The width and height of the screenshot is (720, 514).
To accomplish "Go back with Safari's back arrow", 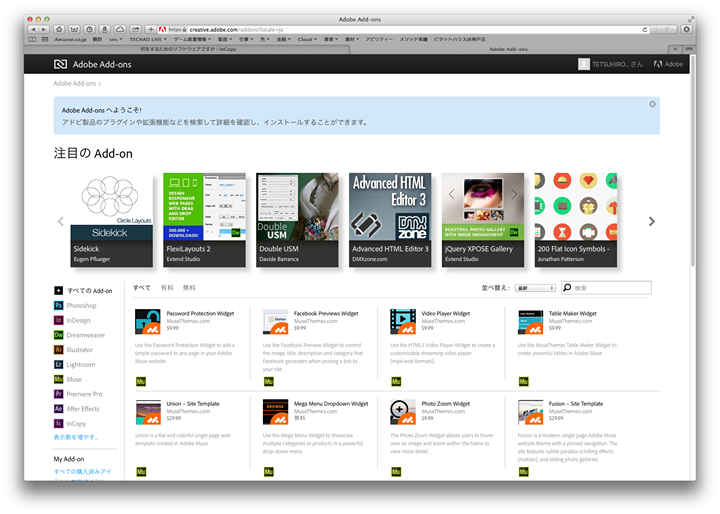I will tap(33, 29).
